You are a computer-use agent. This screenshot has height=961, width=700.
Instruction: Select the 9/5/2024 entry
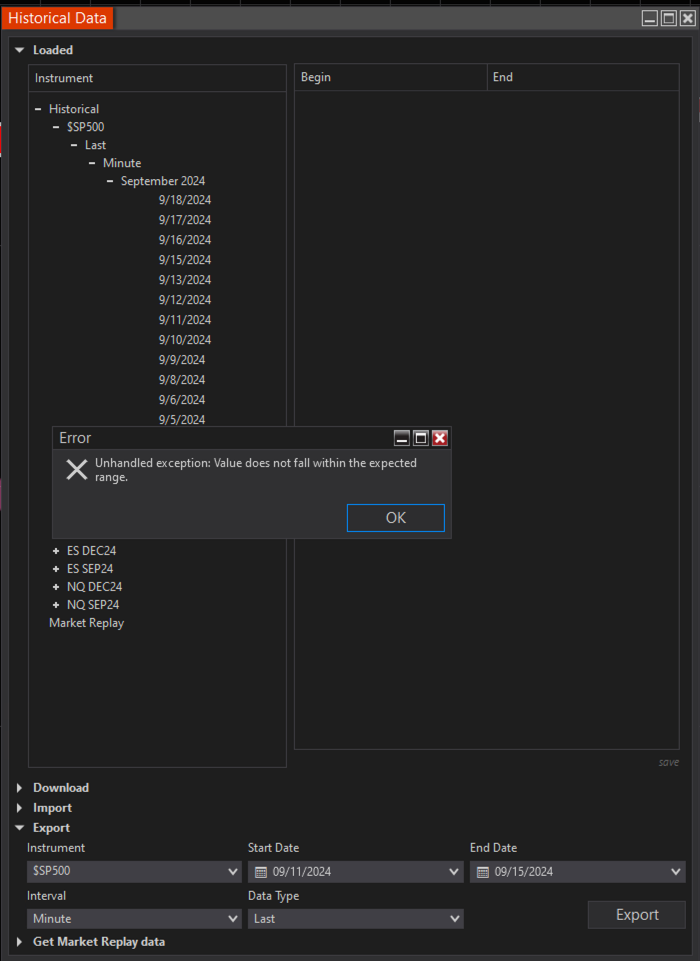coord(181,420)
